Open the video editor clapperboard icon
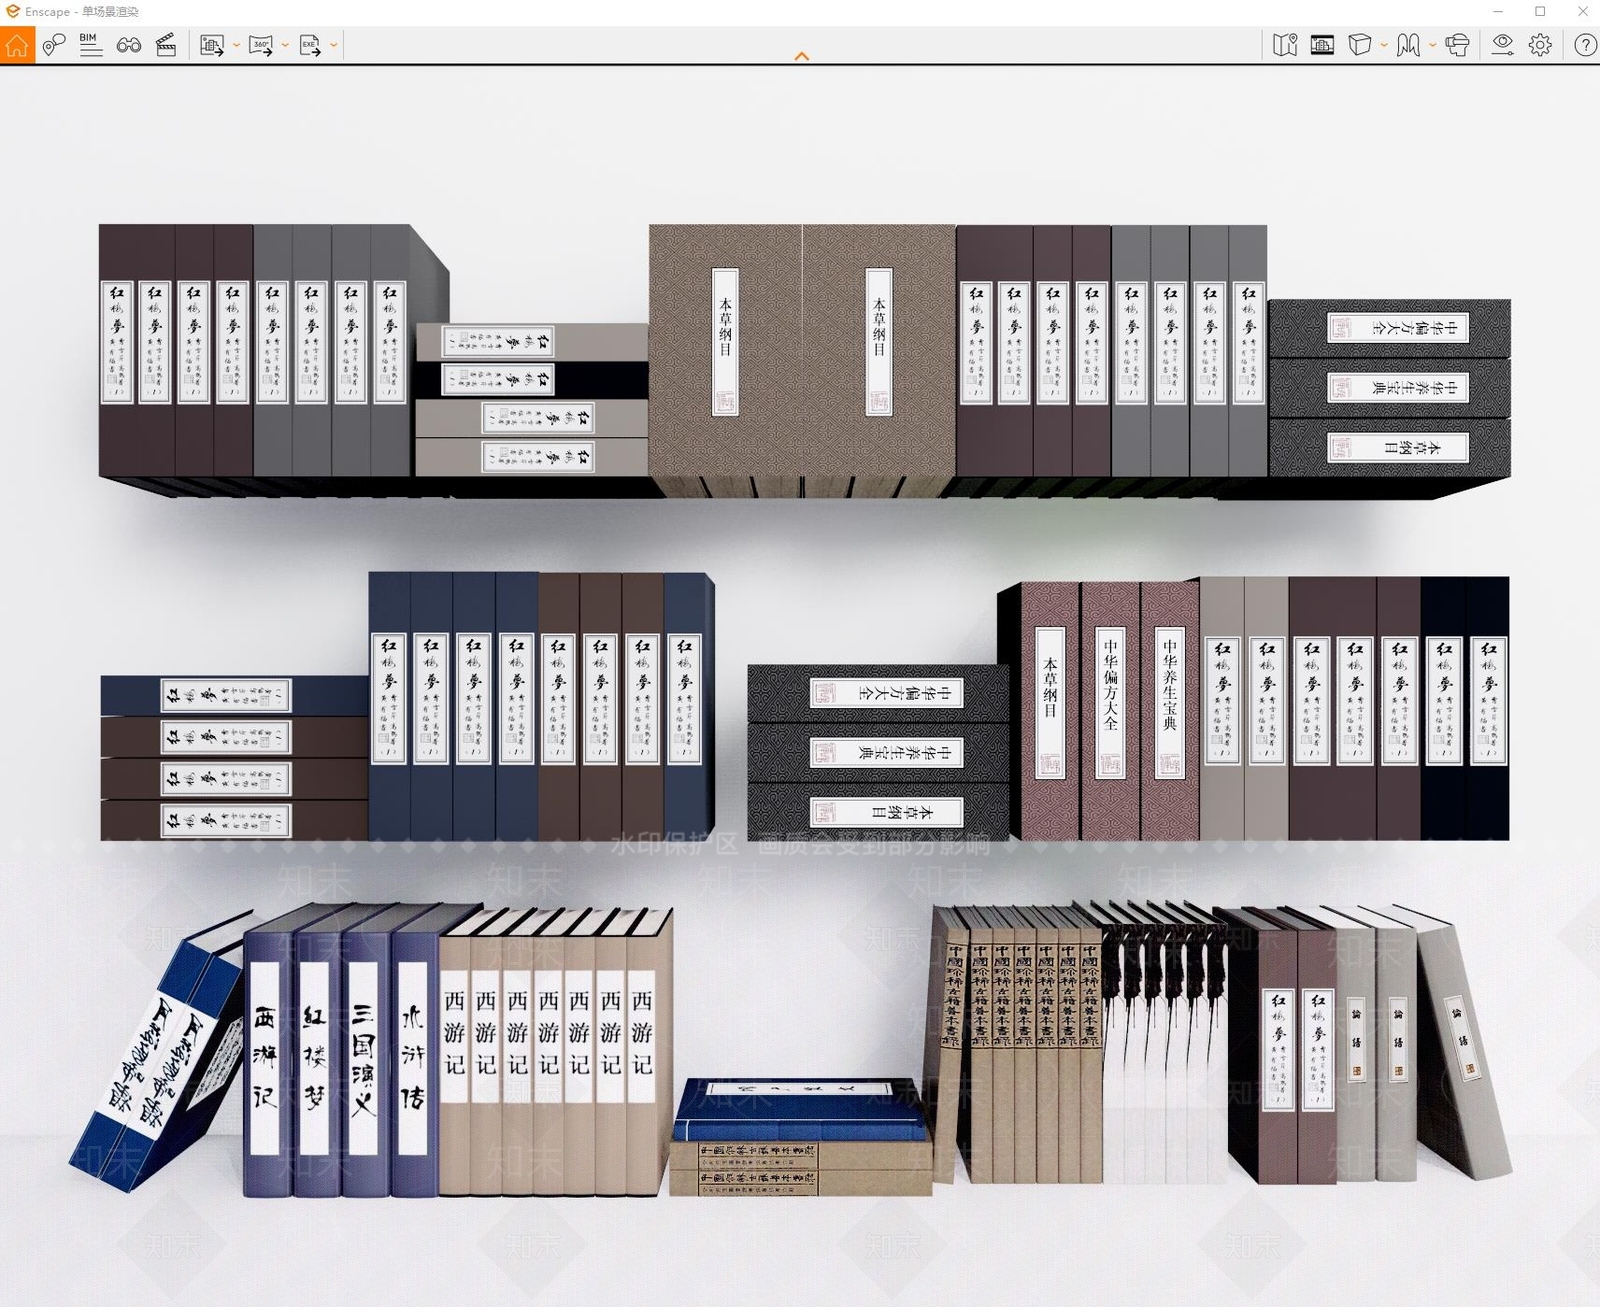Viewport: 1600px width, 1307px height. (x=166, y=45)
